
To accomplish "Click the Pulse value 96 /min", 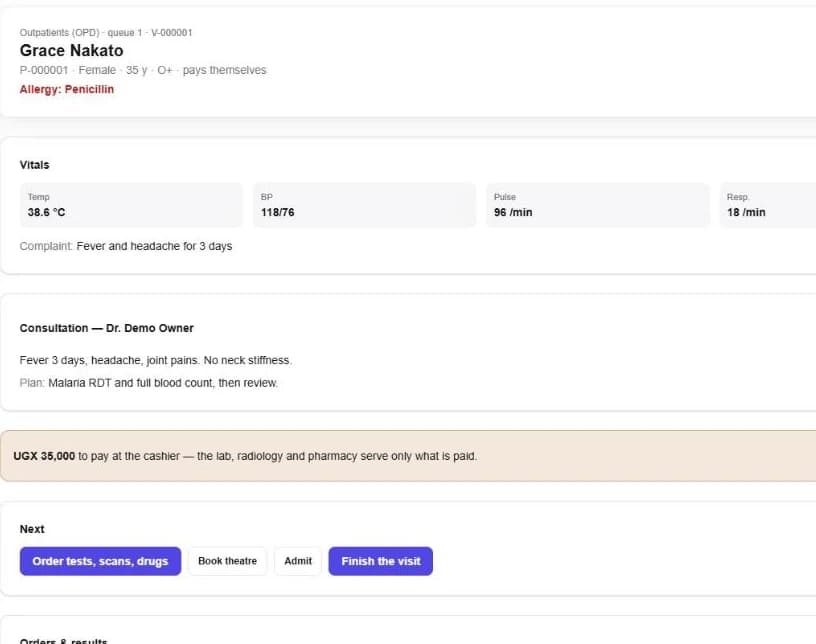I will pos(513,212).
